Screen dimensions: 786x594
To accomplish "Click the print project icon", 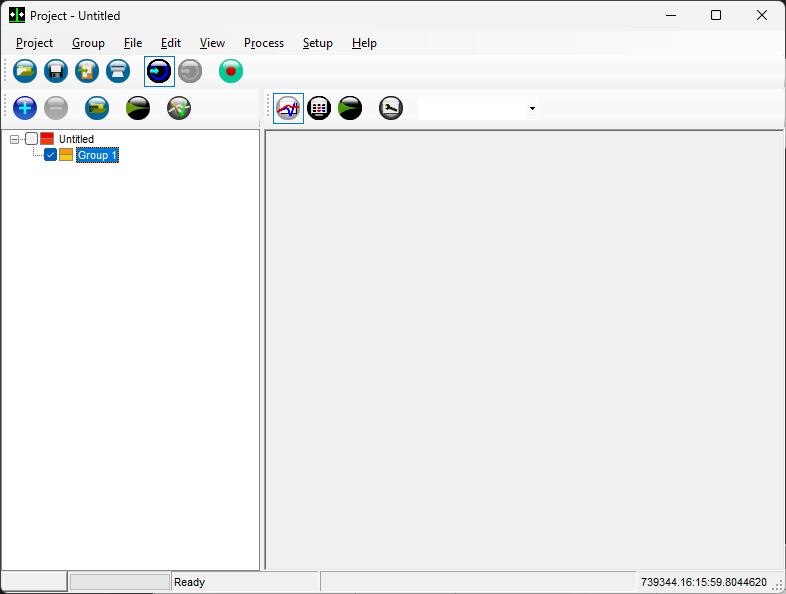I will [118, 71].
